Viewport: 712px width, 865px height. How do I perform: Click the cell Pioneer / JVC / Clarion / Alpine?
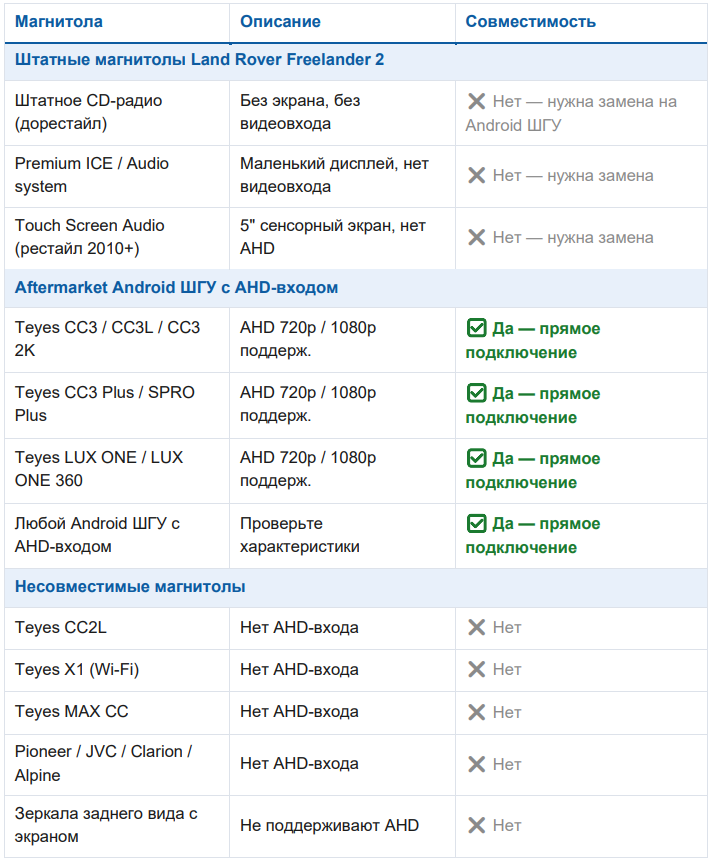click(117, 764)
